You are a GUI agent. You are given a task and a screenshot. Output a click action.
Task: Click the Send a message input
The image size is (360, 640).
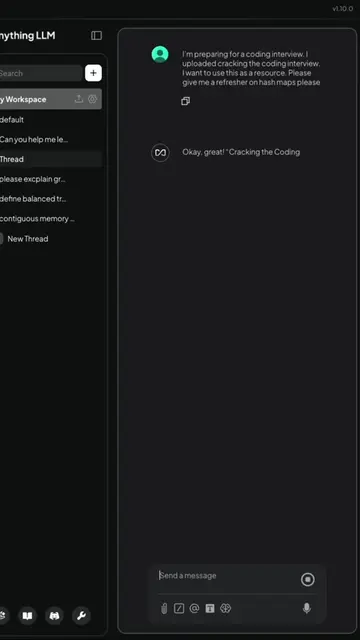click(x=227, y=576)
